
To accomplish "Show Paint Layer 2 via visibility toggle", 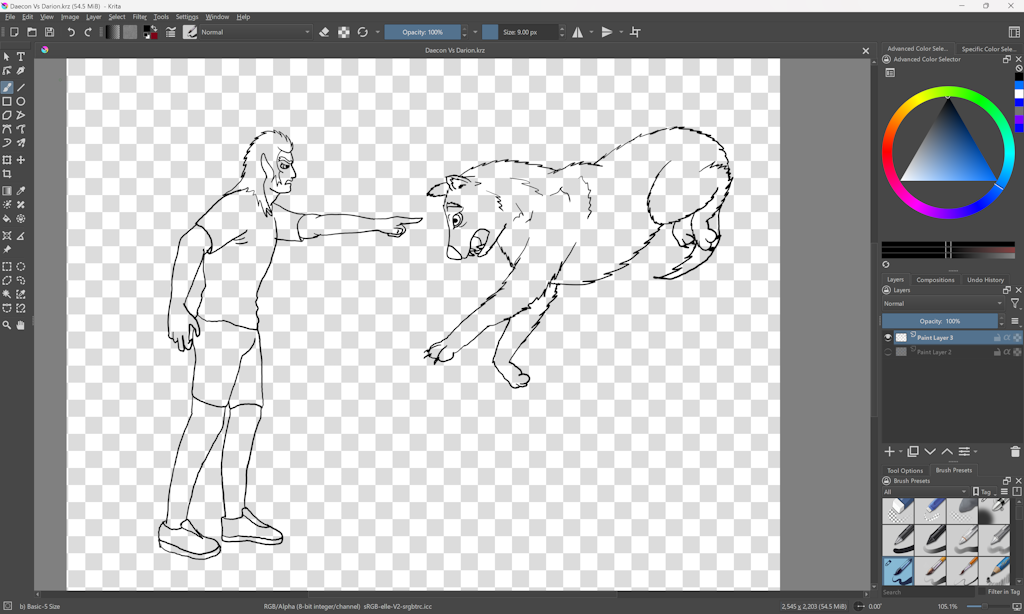I will point(888,352).
